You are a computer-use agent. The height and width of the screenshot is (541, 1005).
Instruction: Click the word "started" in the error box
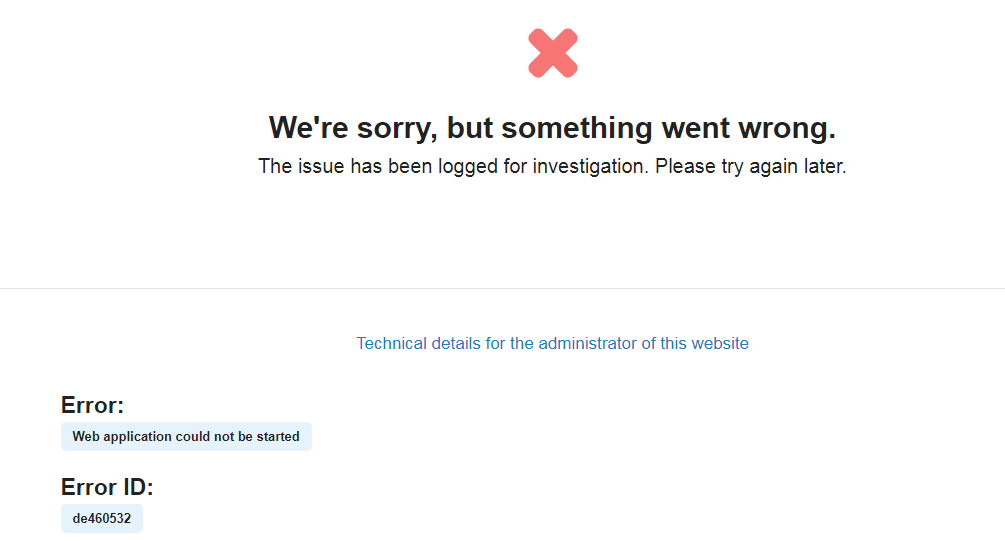tap(278, 437)
